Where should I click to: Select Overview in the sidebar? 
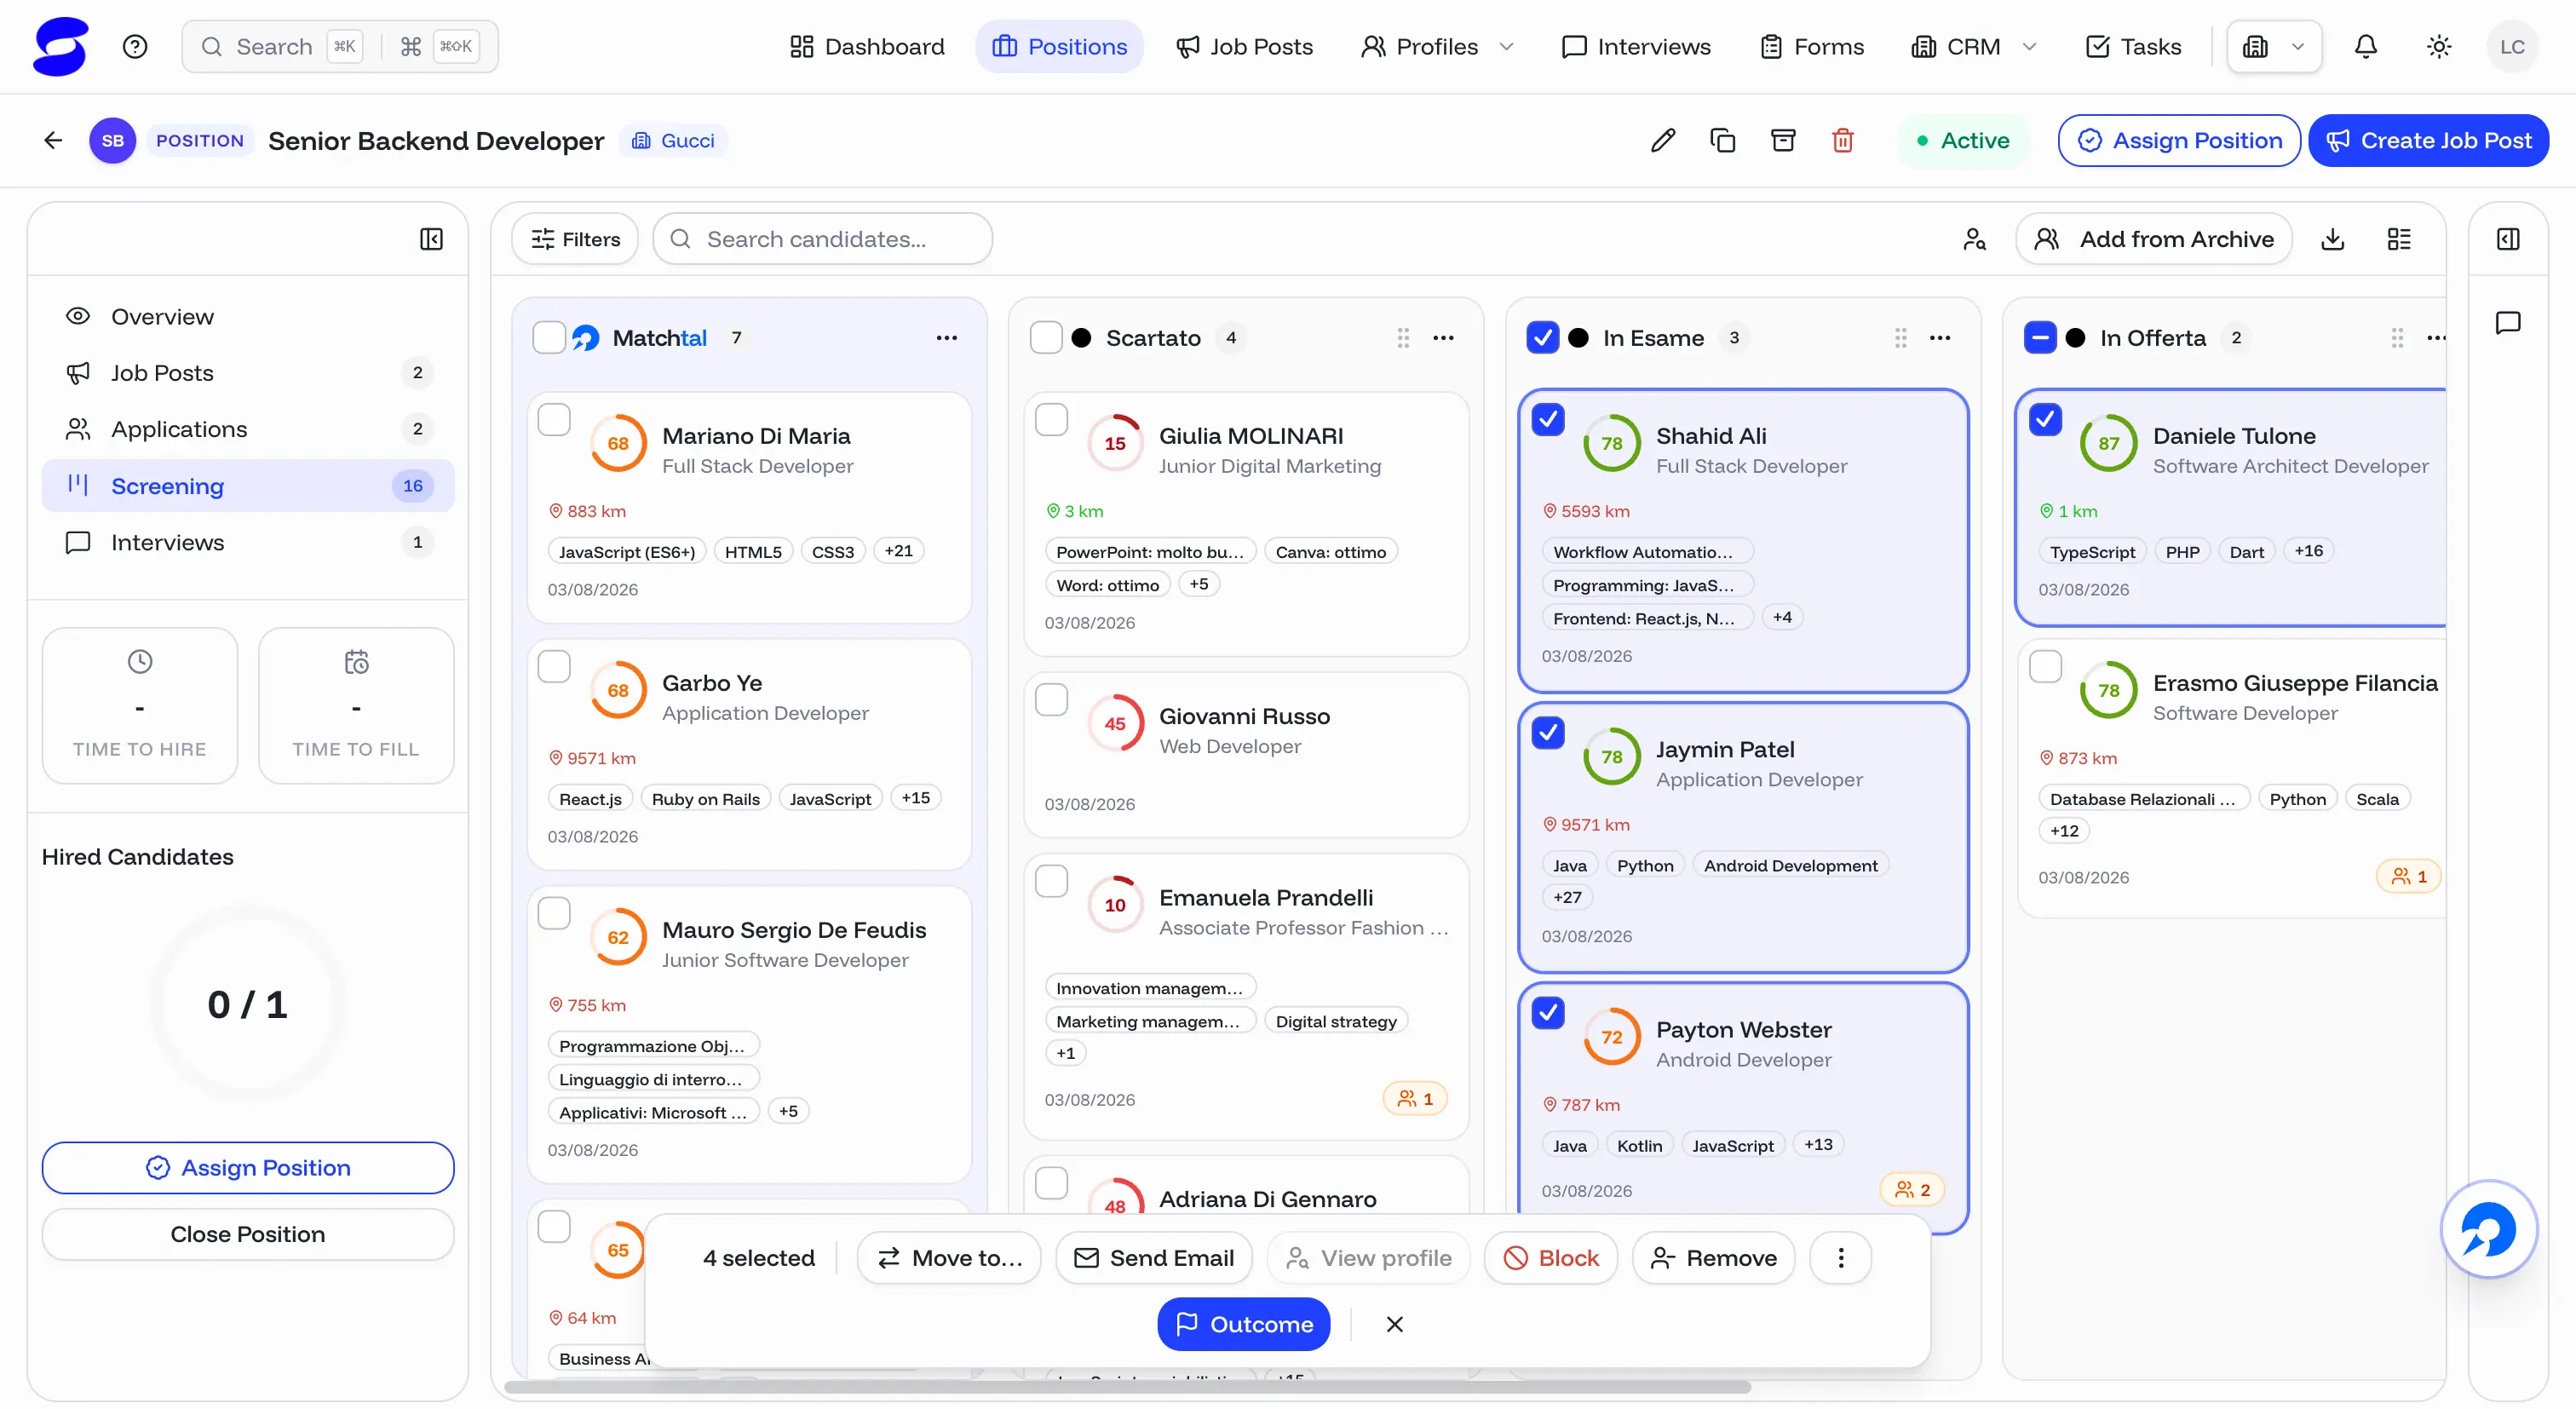coord(248,316)
